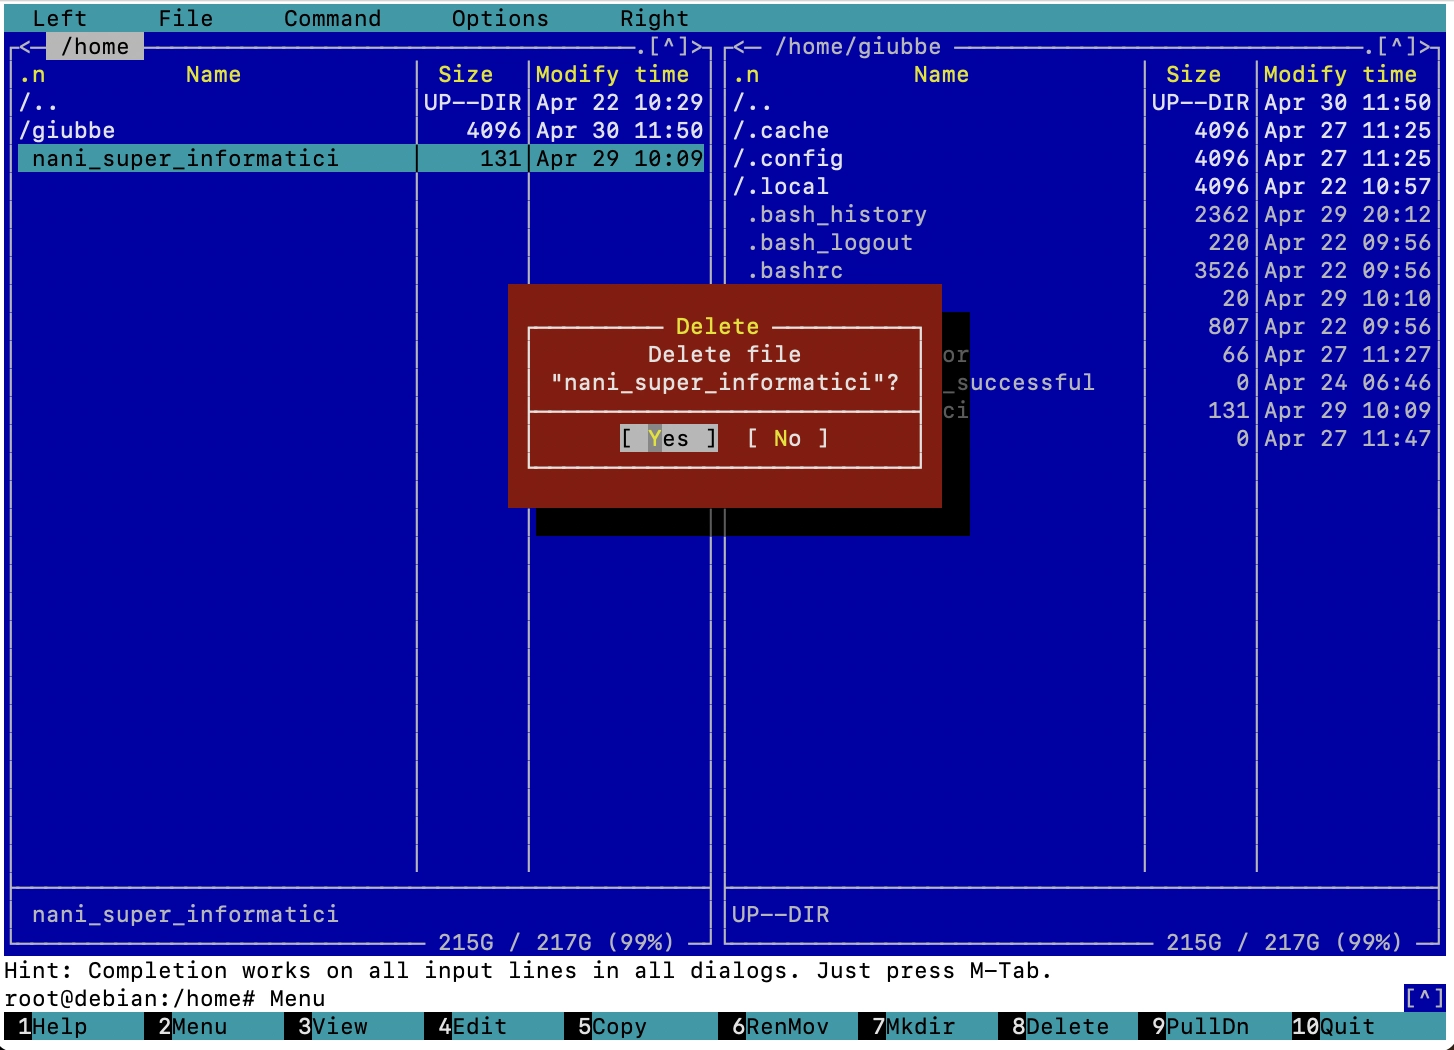Click left panel history back arrow
Screen dimensions: 1454x1050
pyautogui.click(x=26, y=46)
